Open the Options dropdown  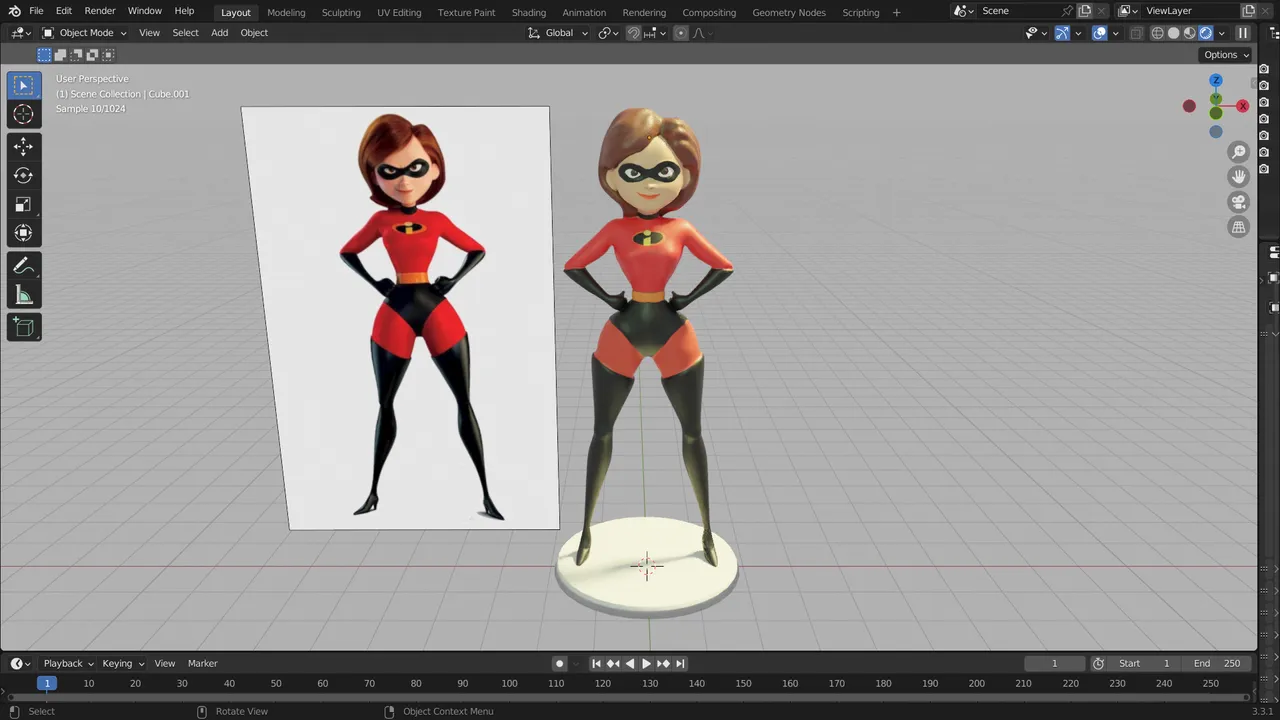click(x=1226, y=55)
